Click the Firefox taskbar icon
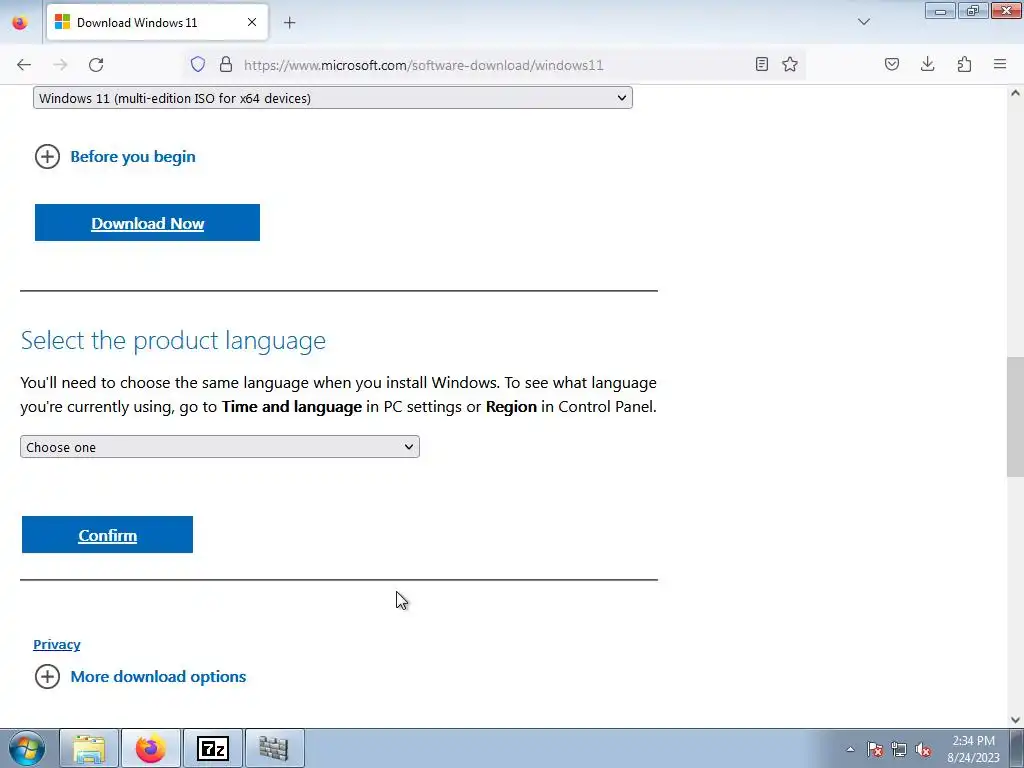 click(151, 749)
